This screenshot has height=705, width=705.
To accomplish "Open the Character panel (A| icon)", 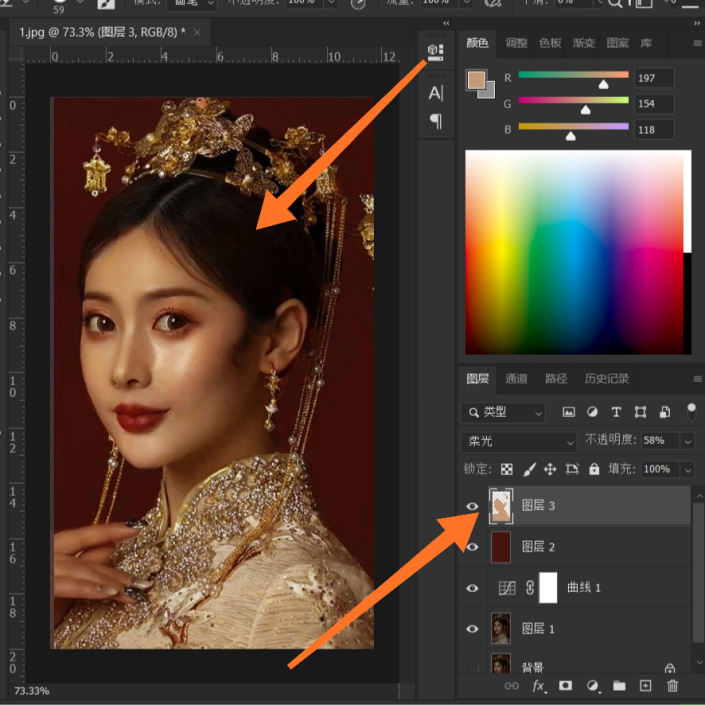I will click(x=435, y=94).
